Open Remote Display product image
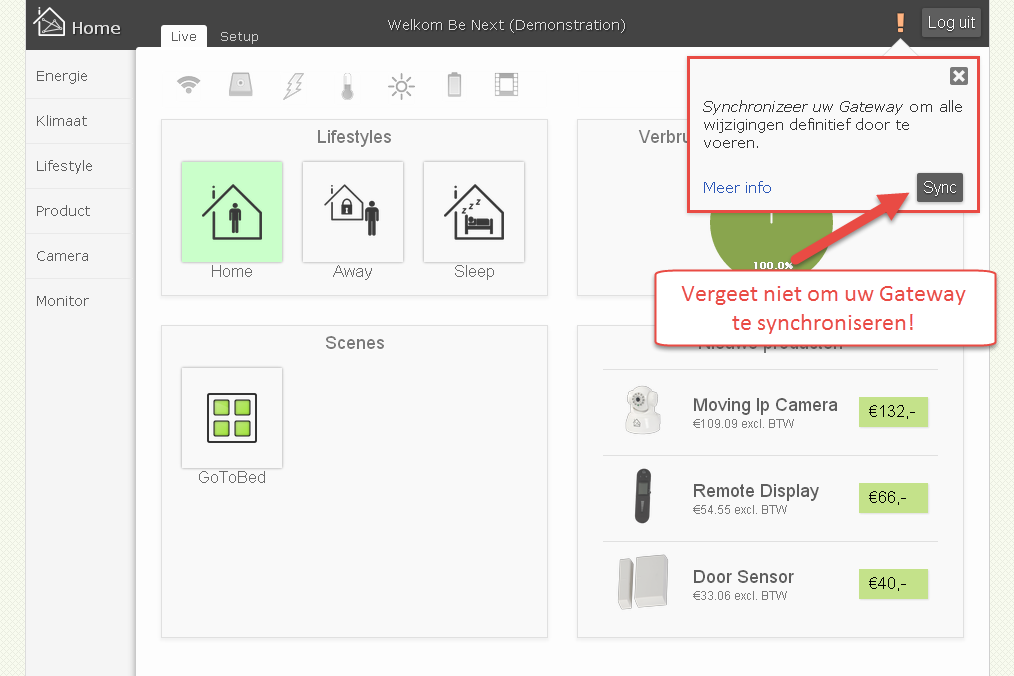The width and height of the screenshot is (1014, 676). click(642, 496)
